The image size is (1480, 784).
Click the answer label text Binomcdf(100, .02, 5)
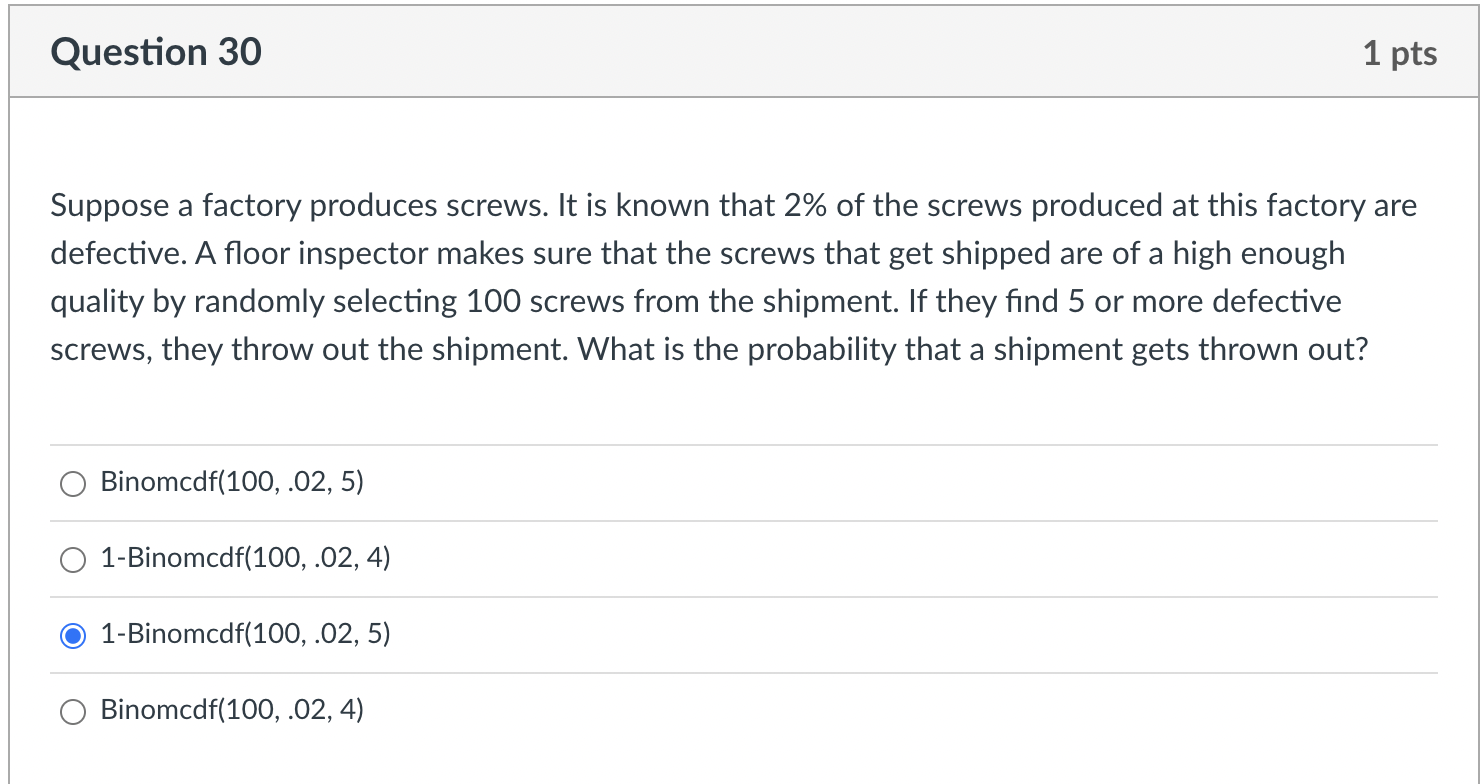point(232,484)
